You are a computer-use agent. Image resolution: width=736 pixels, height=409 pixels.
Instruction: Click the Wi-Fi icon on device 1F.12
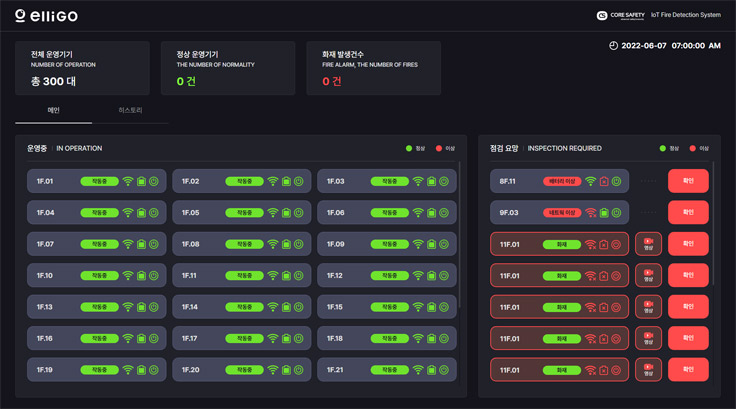(x=418, y=275)
